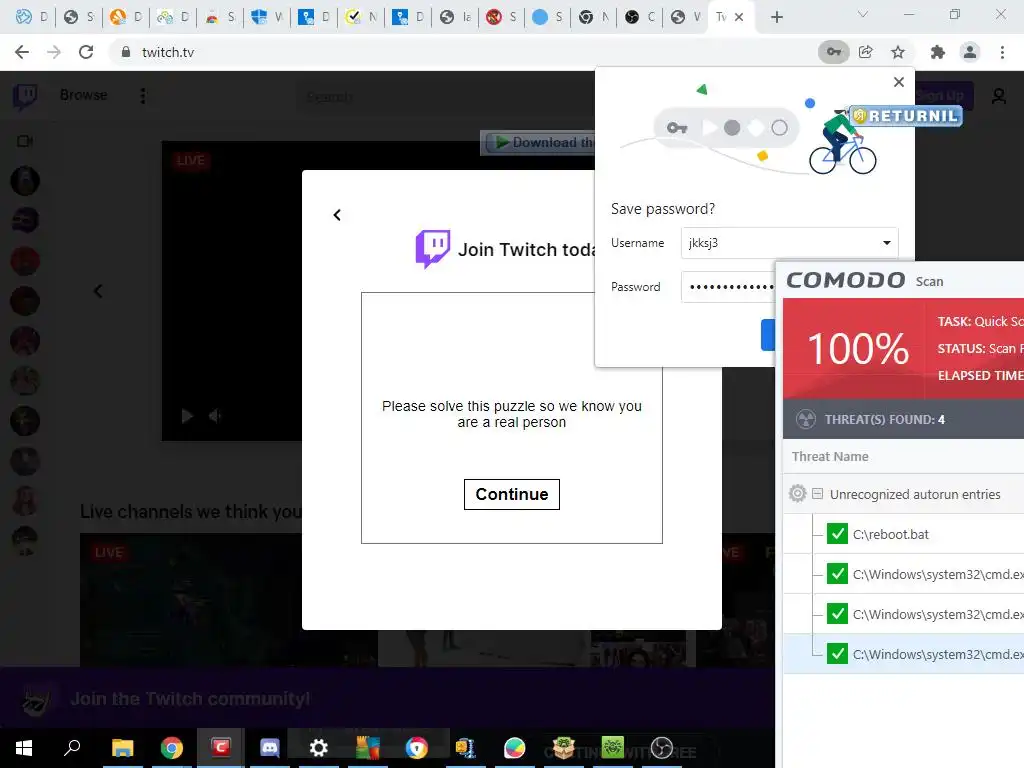
Task: Open the three-dot menu next to Browse
Action: (143, 96)
